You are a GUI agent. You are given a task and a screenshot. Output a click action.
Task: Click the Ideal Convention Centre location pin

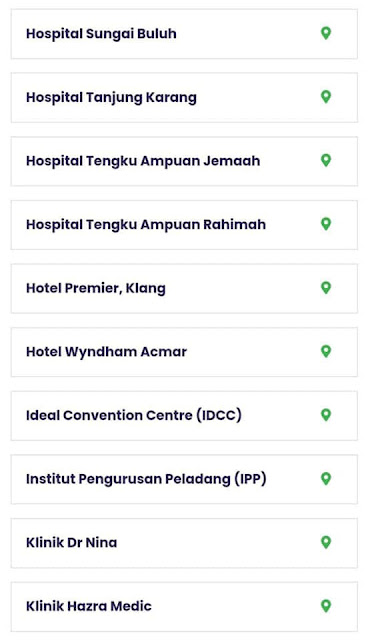coord(325,415)
